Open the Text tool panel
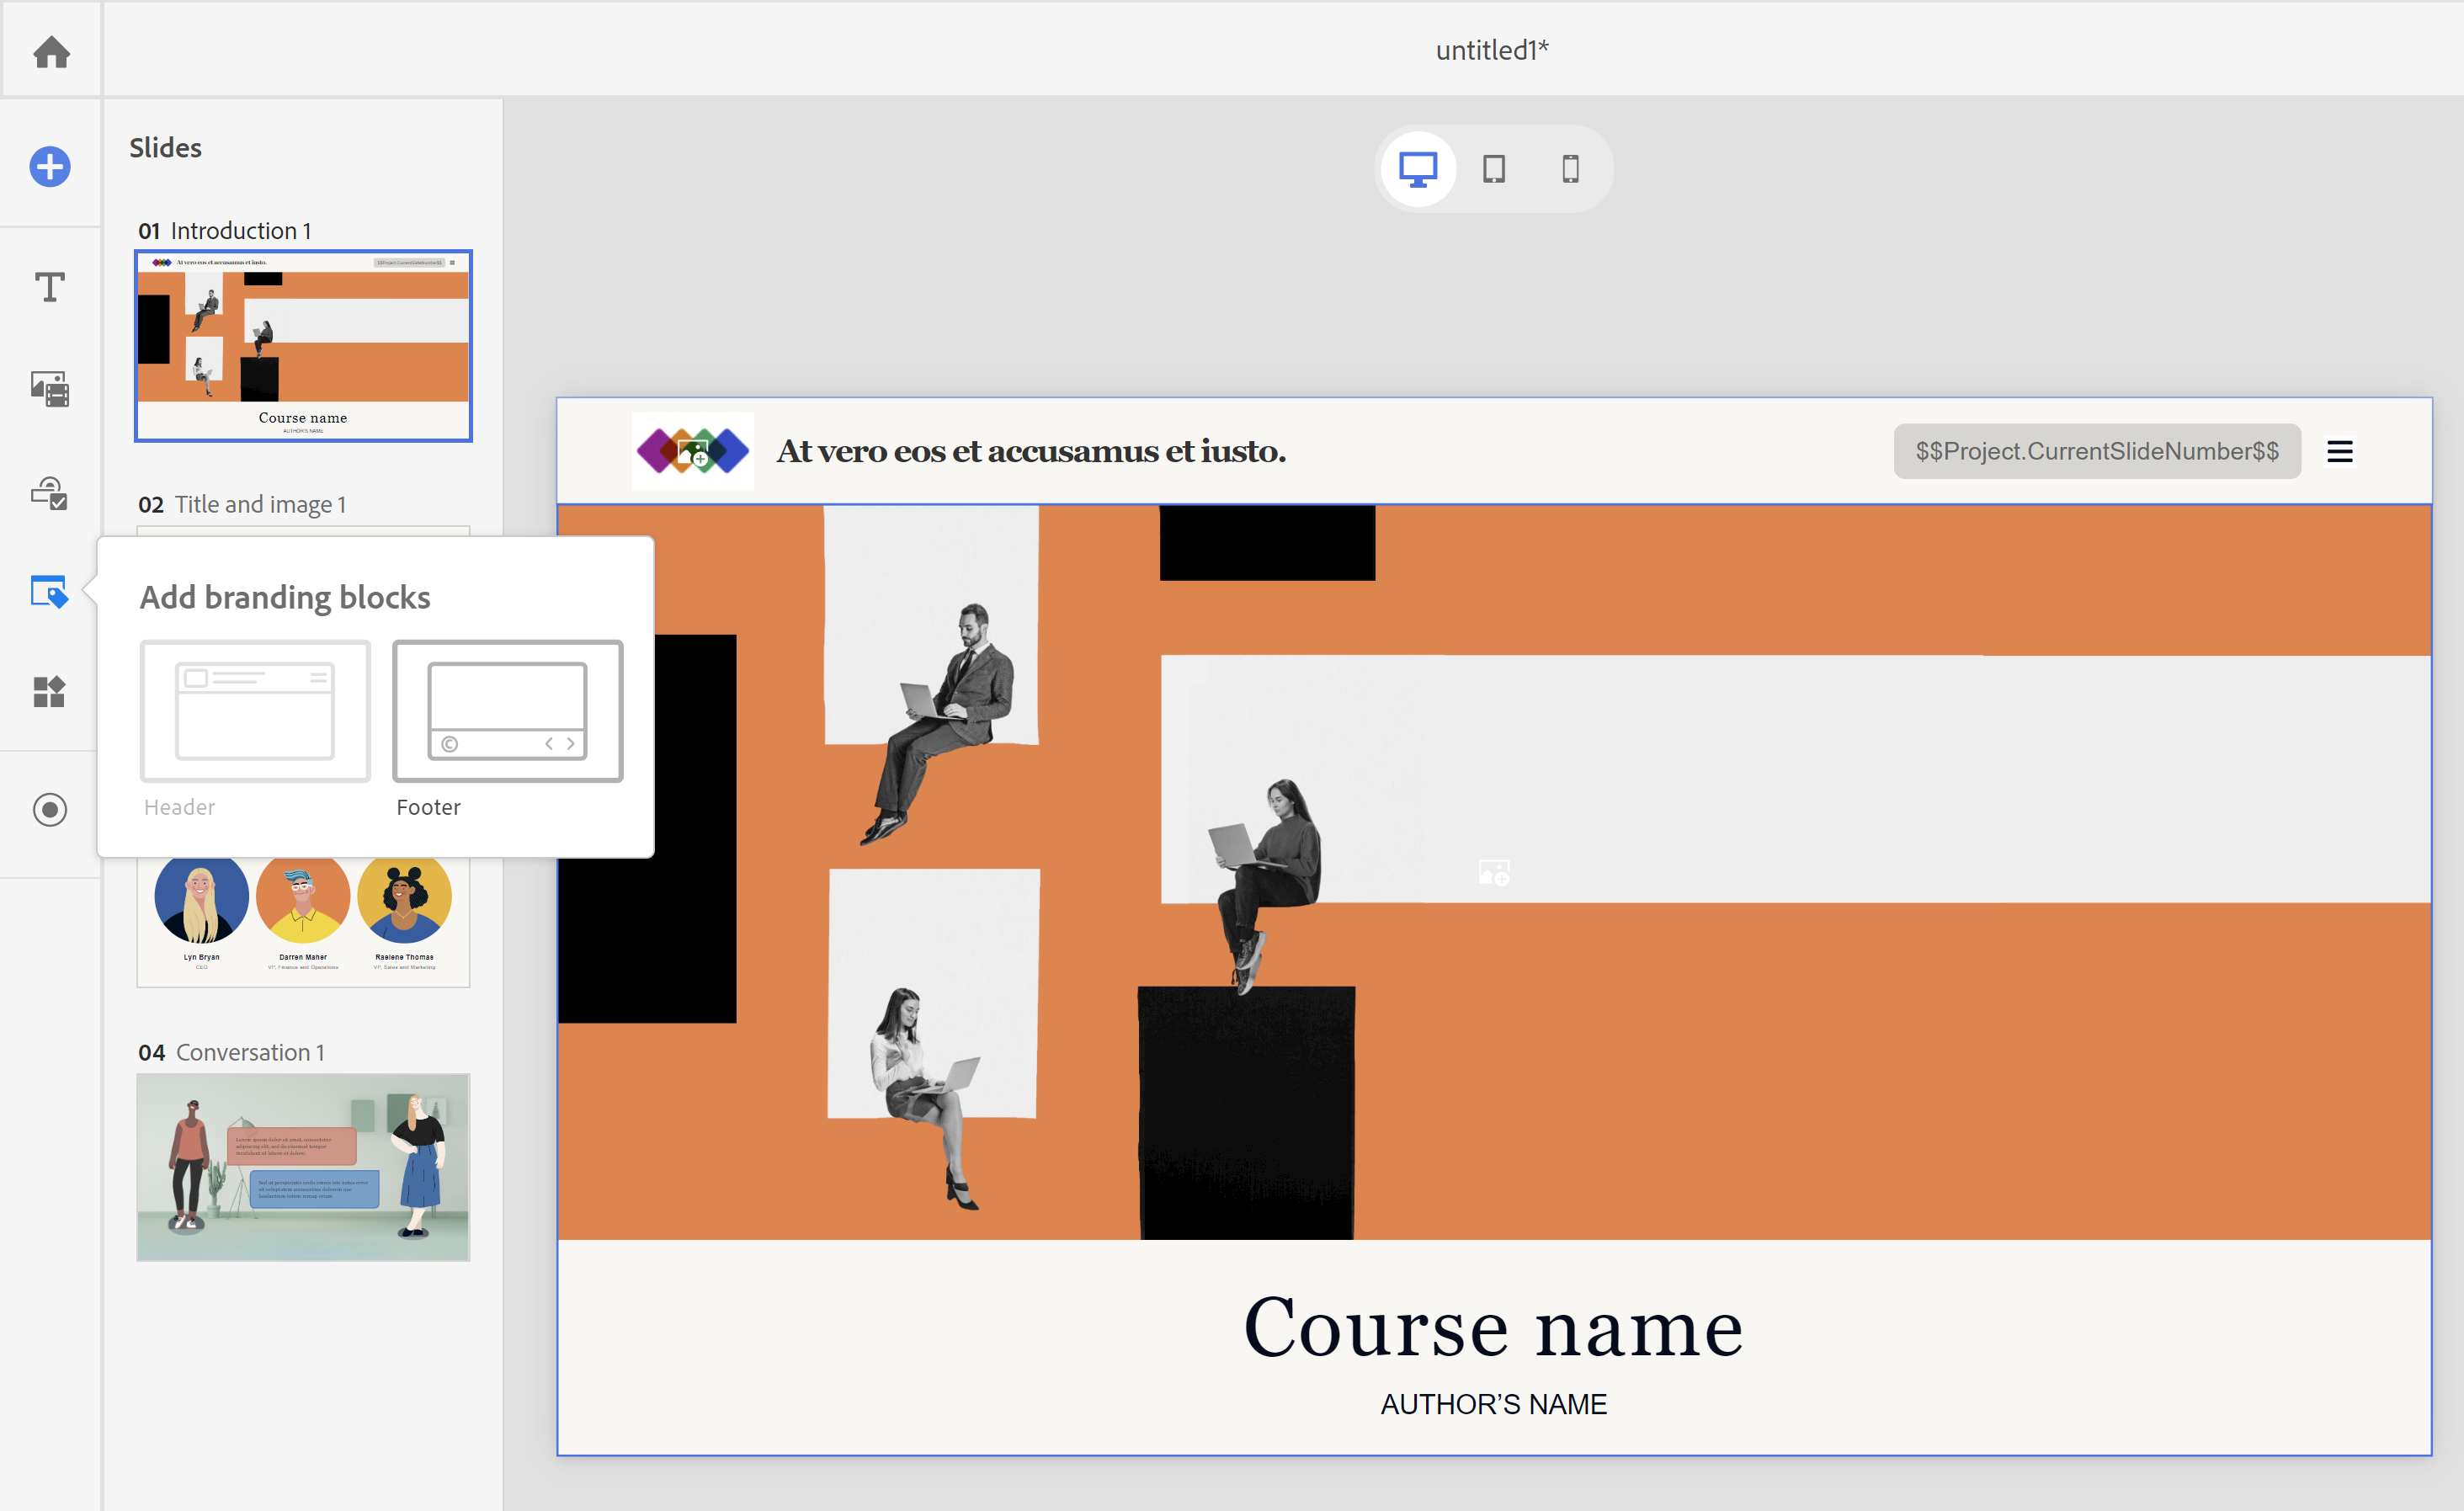Screen dimensions: 2464x1511 point(48,288)
